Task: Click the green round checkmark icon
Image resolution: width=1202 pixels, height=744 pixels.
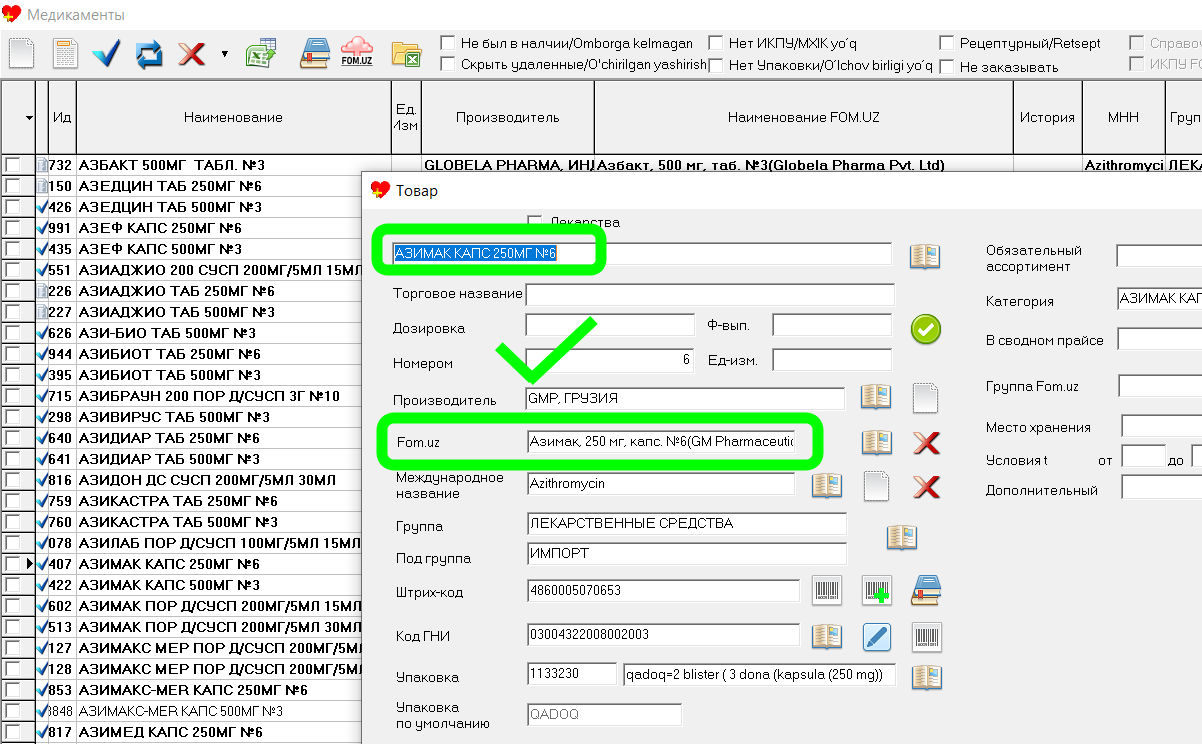Action: click(925, 329)
